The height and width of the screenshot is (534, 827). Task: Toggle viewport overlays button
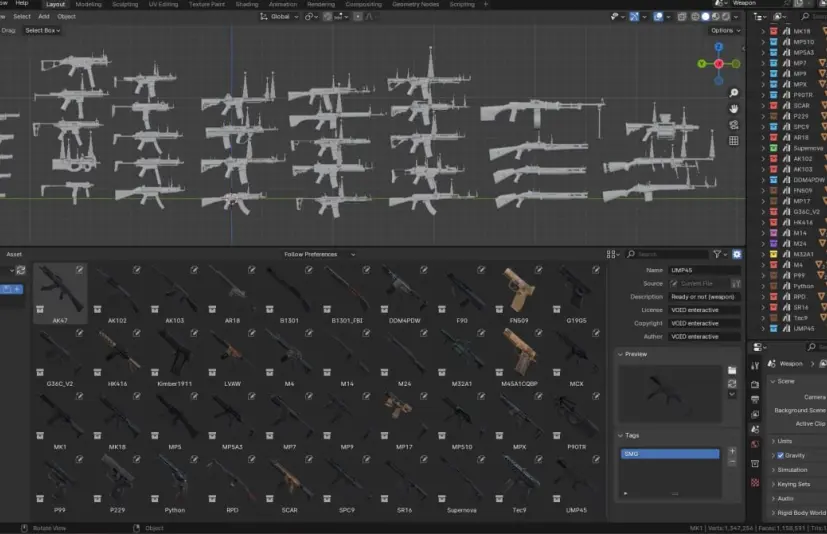pos(658,17)
